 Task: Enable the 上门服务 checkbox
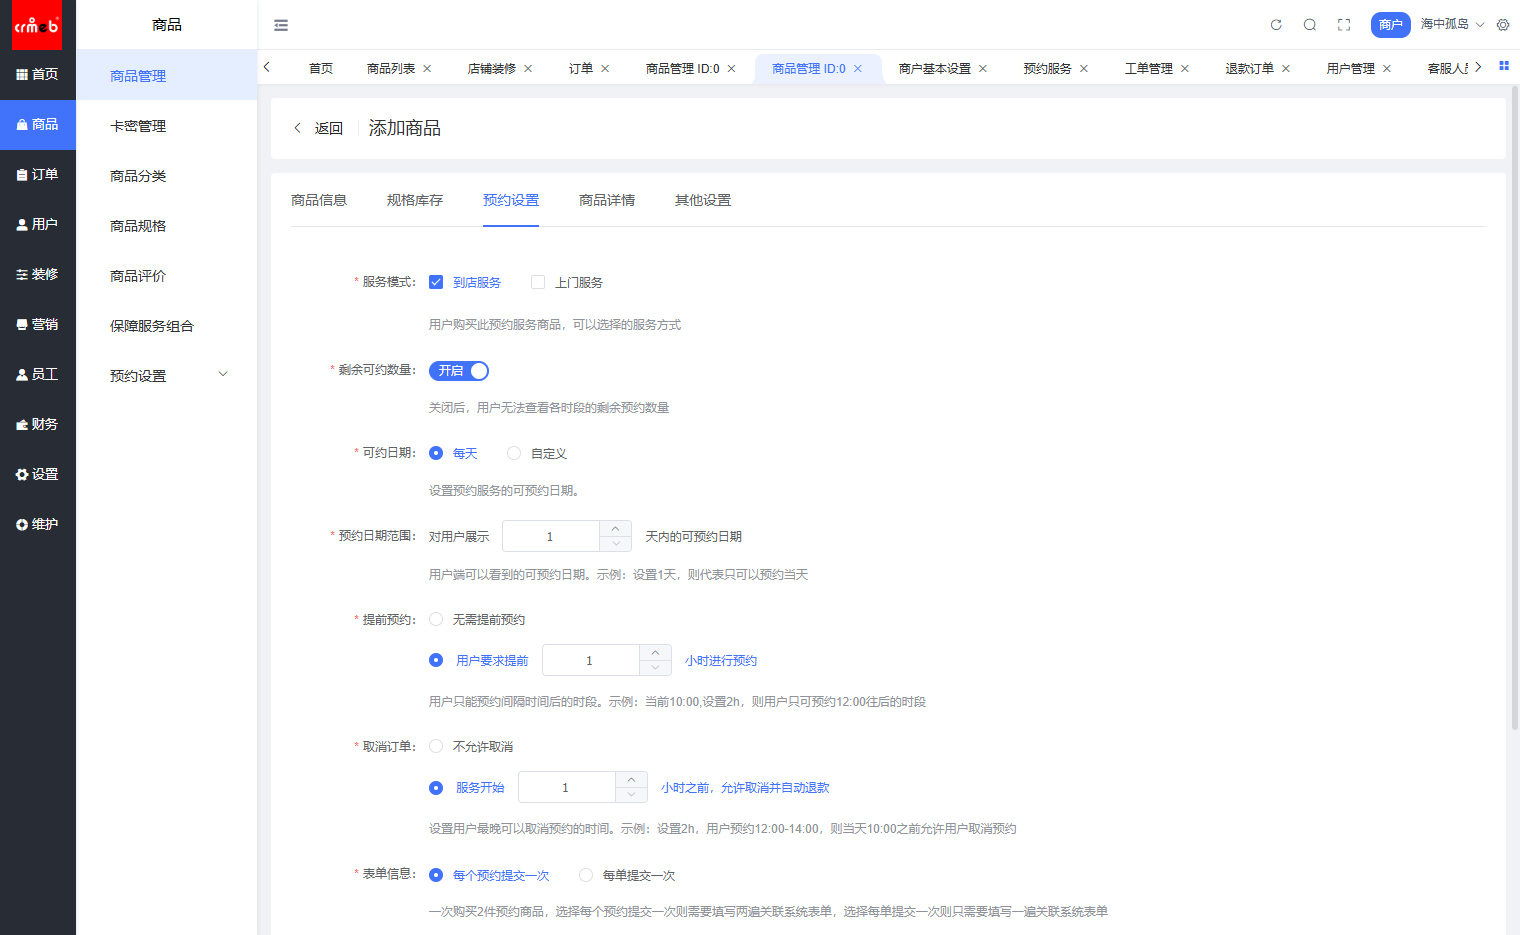(x=538, y=282)
